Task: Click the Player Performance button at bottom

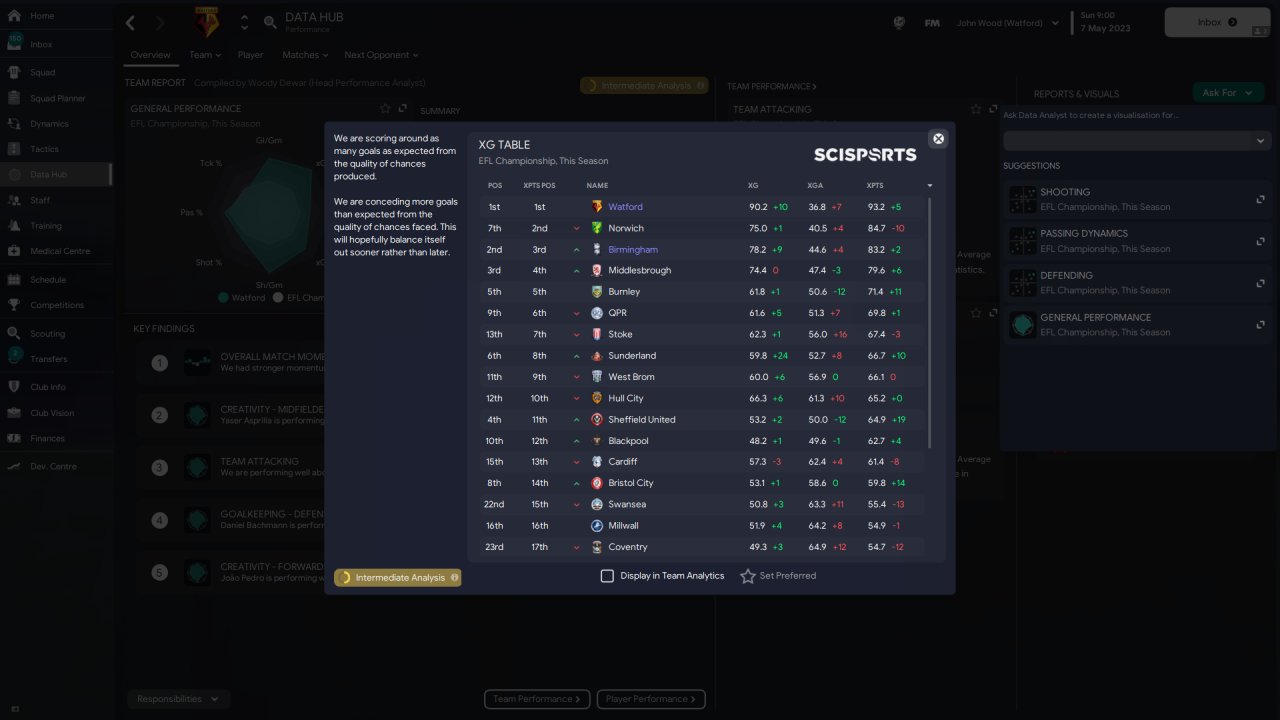Action: coord(651,699)
